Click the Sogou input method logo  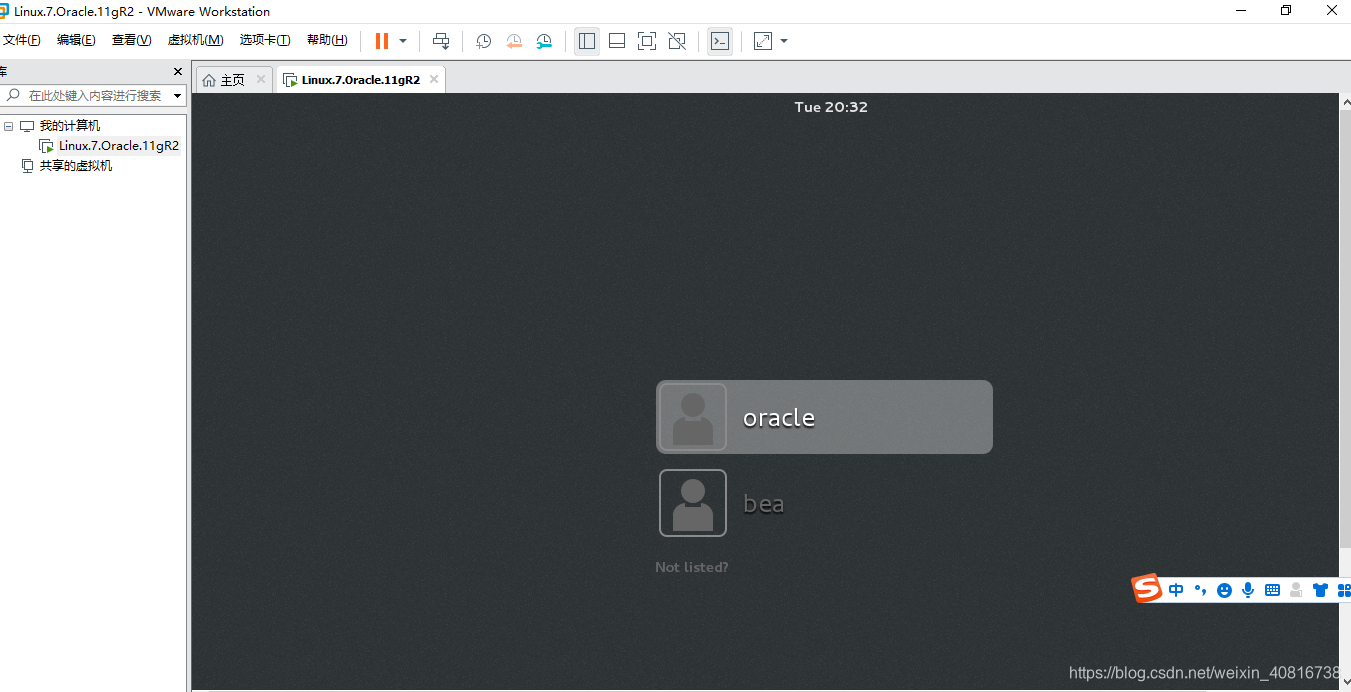[1147, 589]
